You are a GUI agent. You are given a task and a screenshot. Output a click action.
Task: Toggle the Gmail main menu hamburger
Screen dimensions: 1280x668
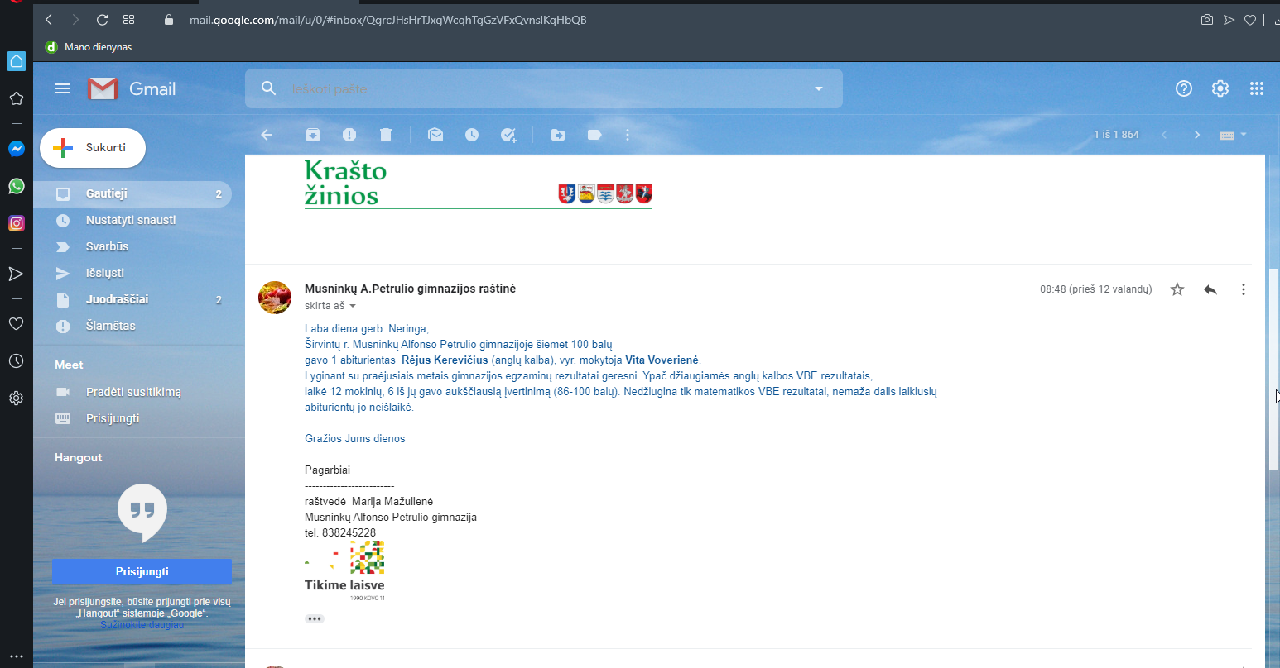pyautogui.click(x=62, y=89)
